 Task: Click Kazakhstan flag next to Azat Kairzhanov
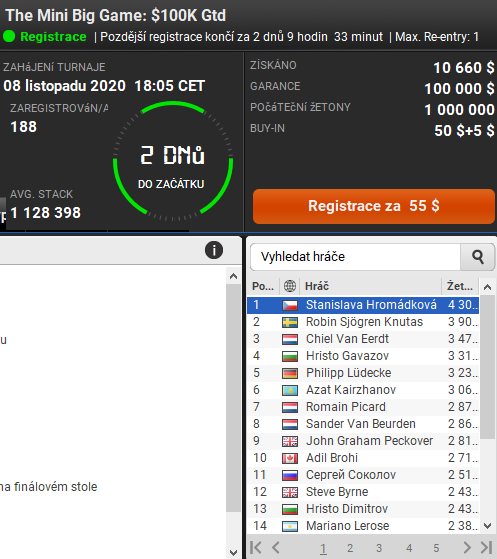coord(290,390)
